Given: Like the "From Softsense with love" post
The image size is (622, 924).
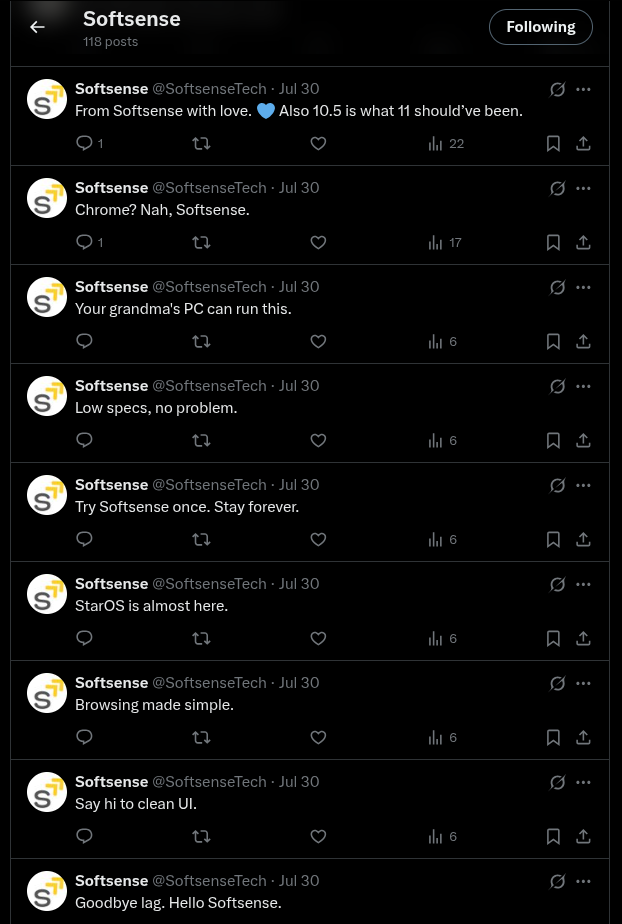Looking at the screenshot, I should (x=318, y=144).
